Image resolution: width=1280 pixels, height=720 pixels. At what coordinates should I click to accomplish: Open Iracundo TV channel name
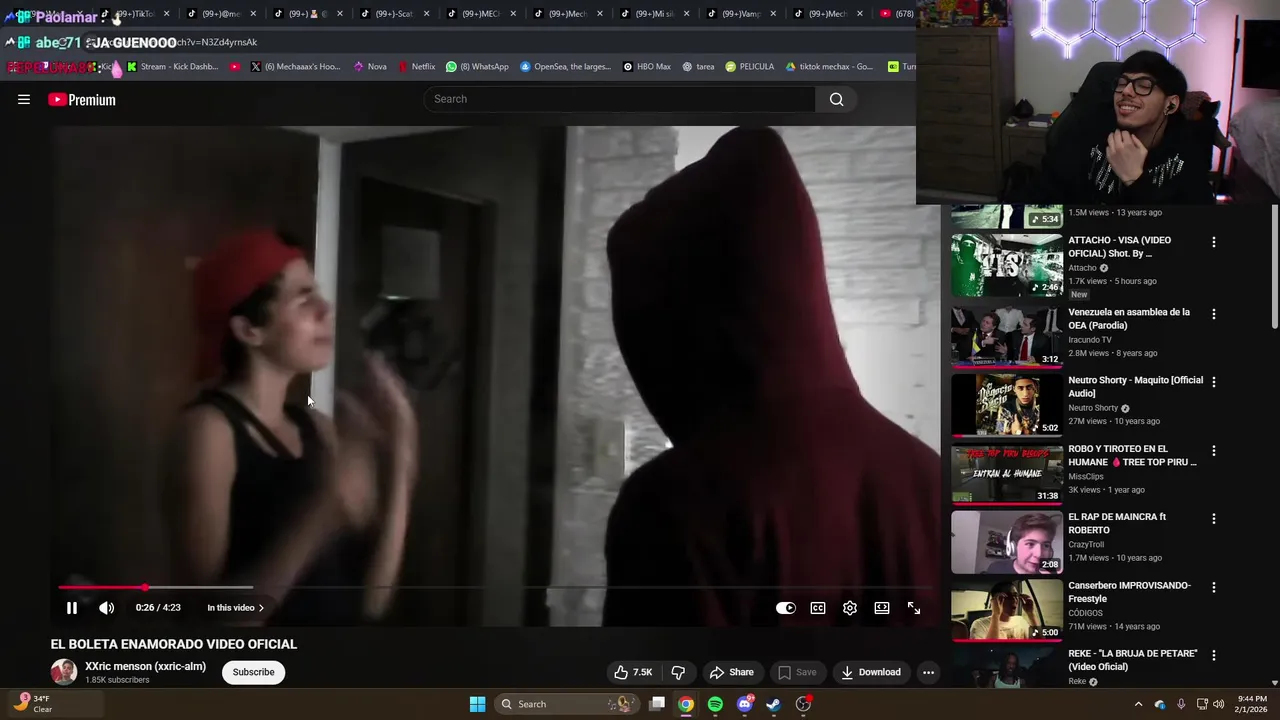pyautogui.click(x=1089, y=340)
